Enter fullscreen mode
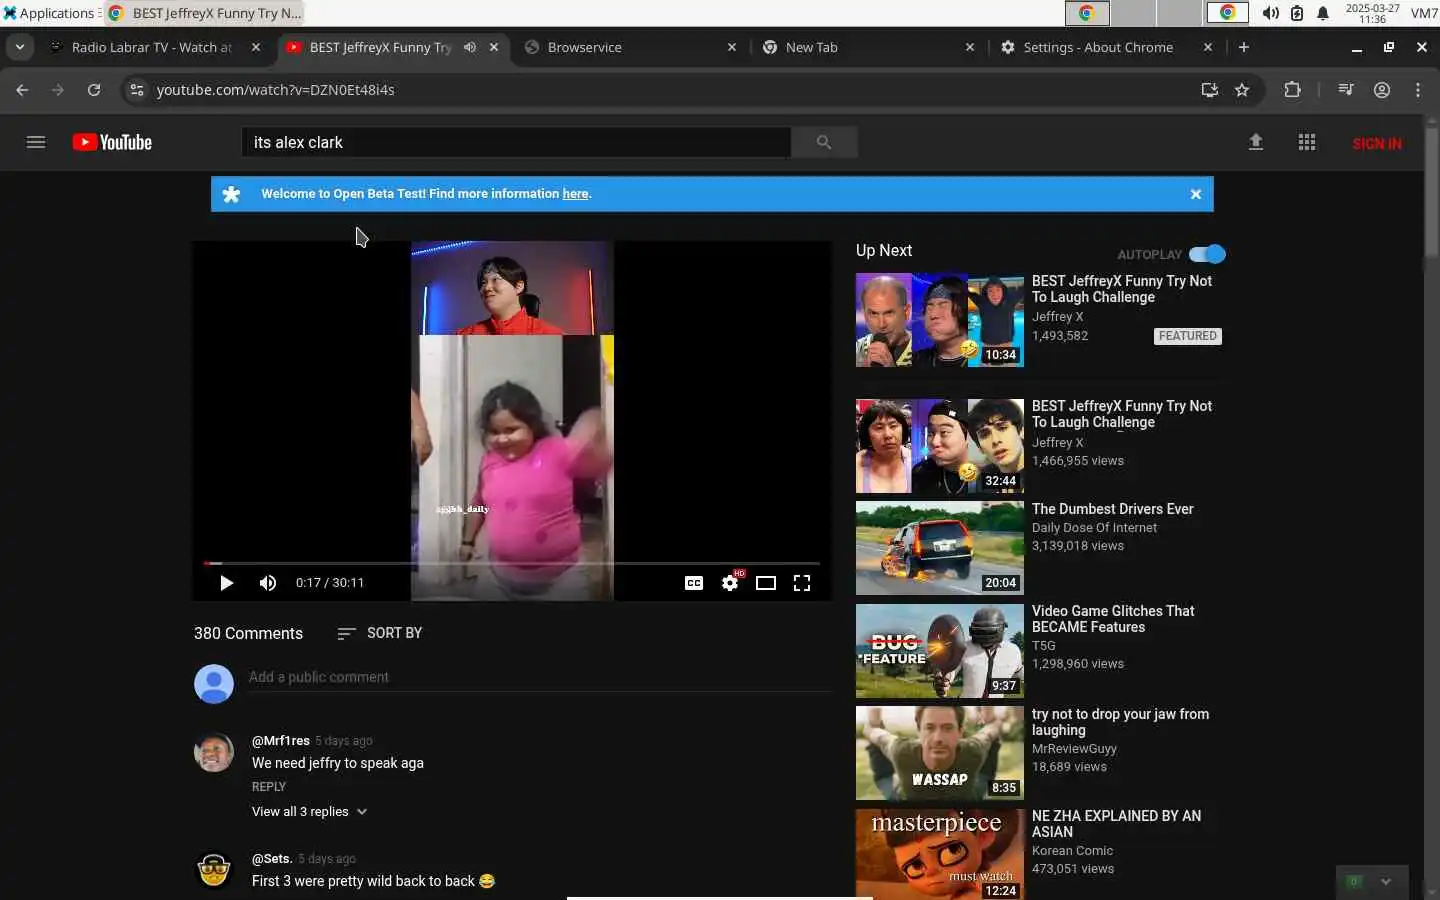 (802, 583)
